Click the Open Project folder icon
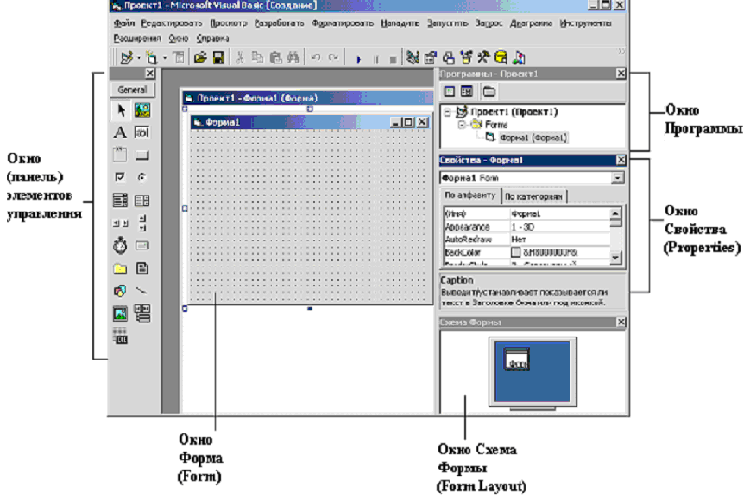The height and width of the screenshot is (498, 750). pyautogui.click(x=200, y=58)
